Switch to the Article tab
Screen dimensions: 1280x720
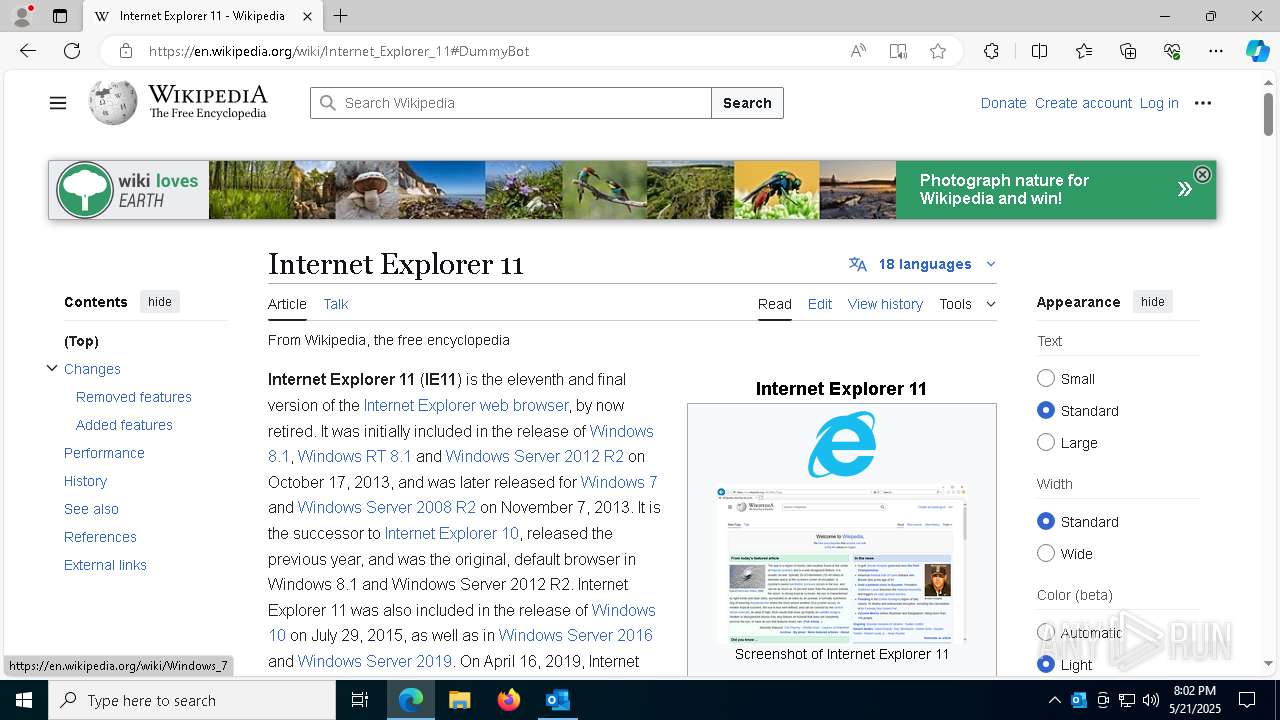287,304
